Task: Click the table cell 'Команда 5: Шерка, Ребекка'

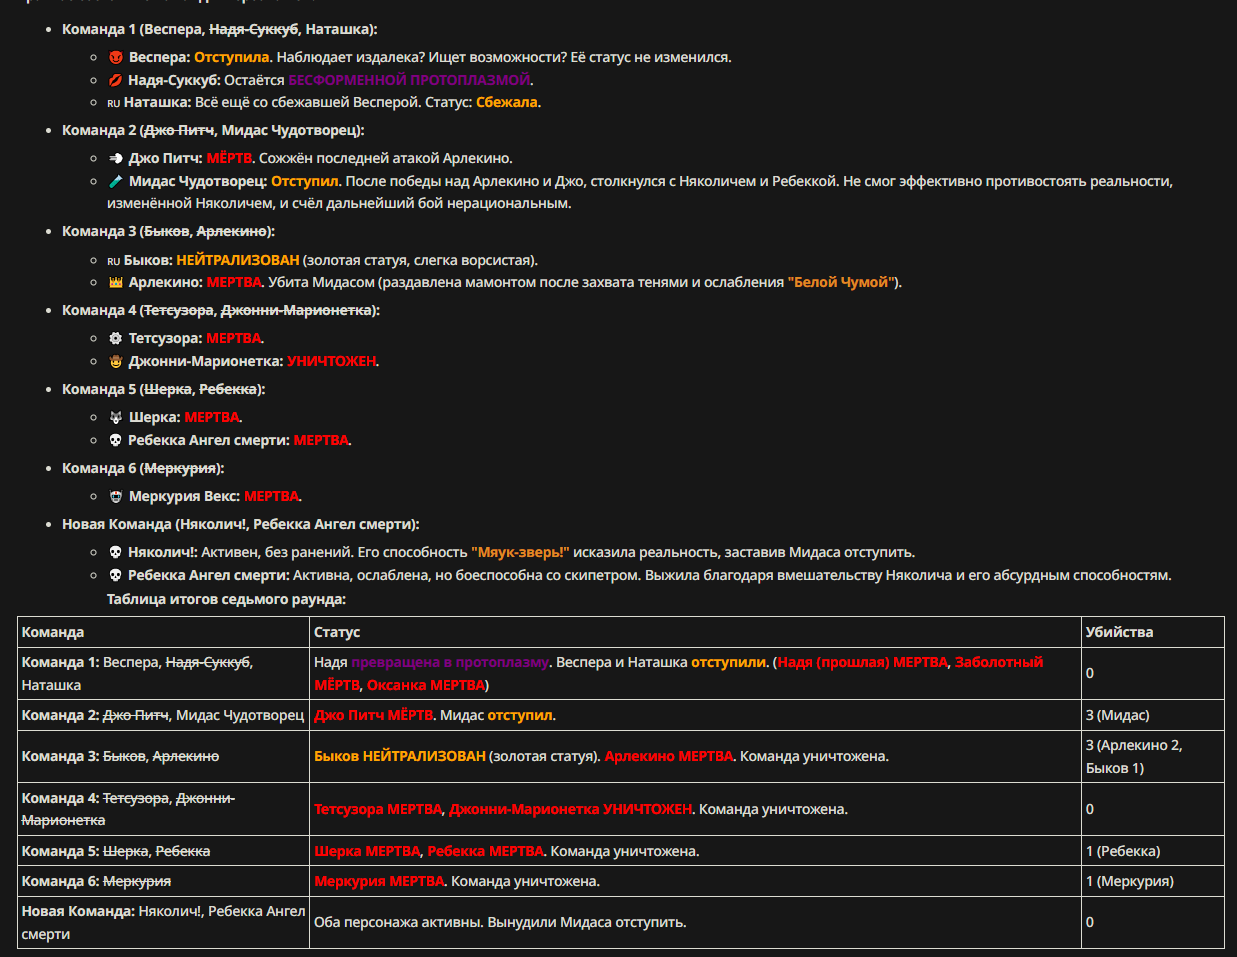Action: (164, 851)
